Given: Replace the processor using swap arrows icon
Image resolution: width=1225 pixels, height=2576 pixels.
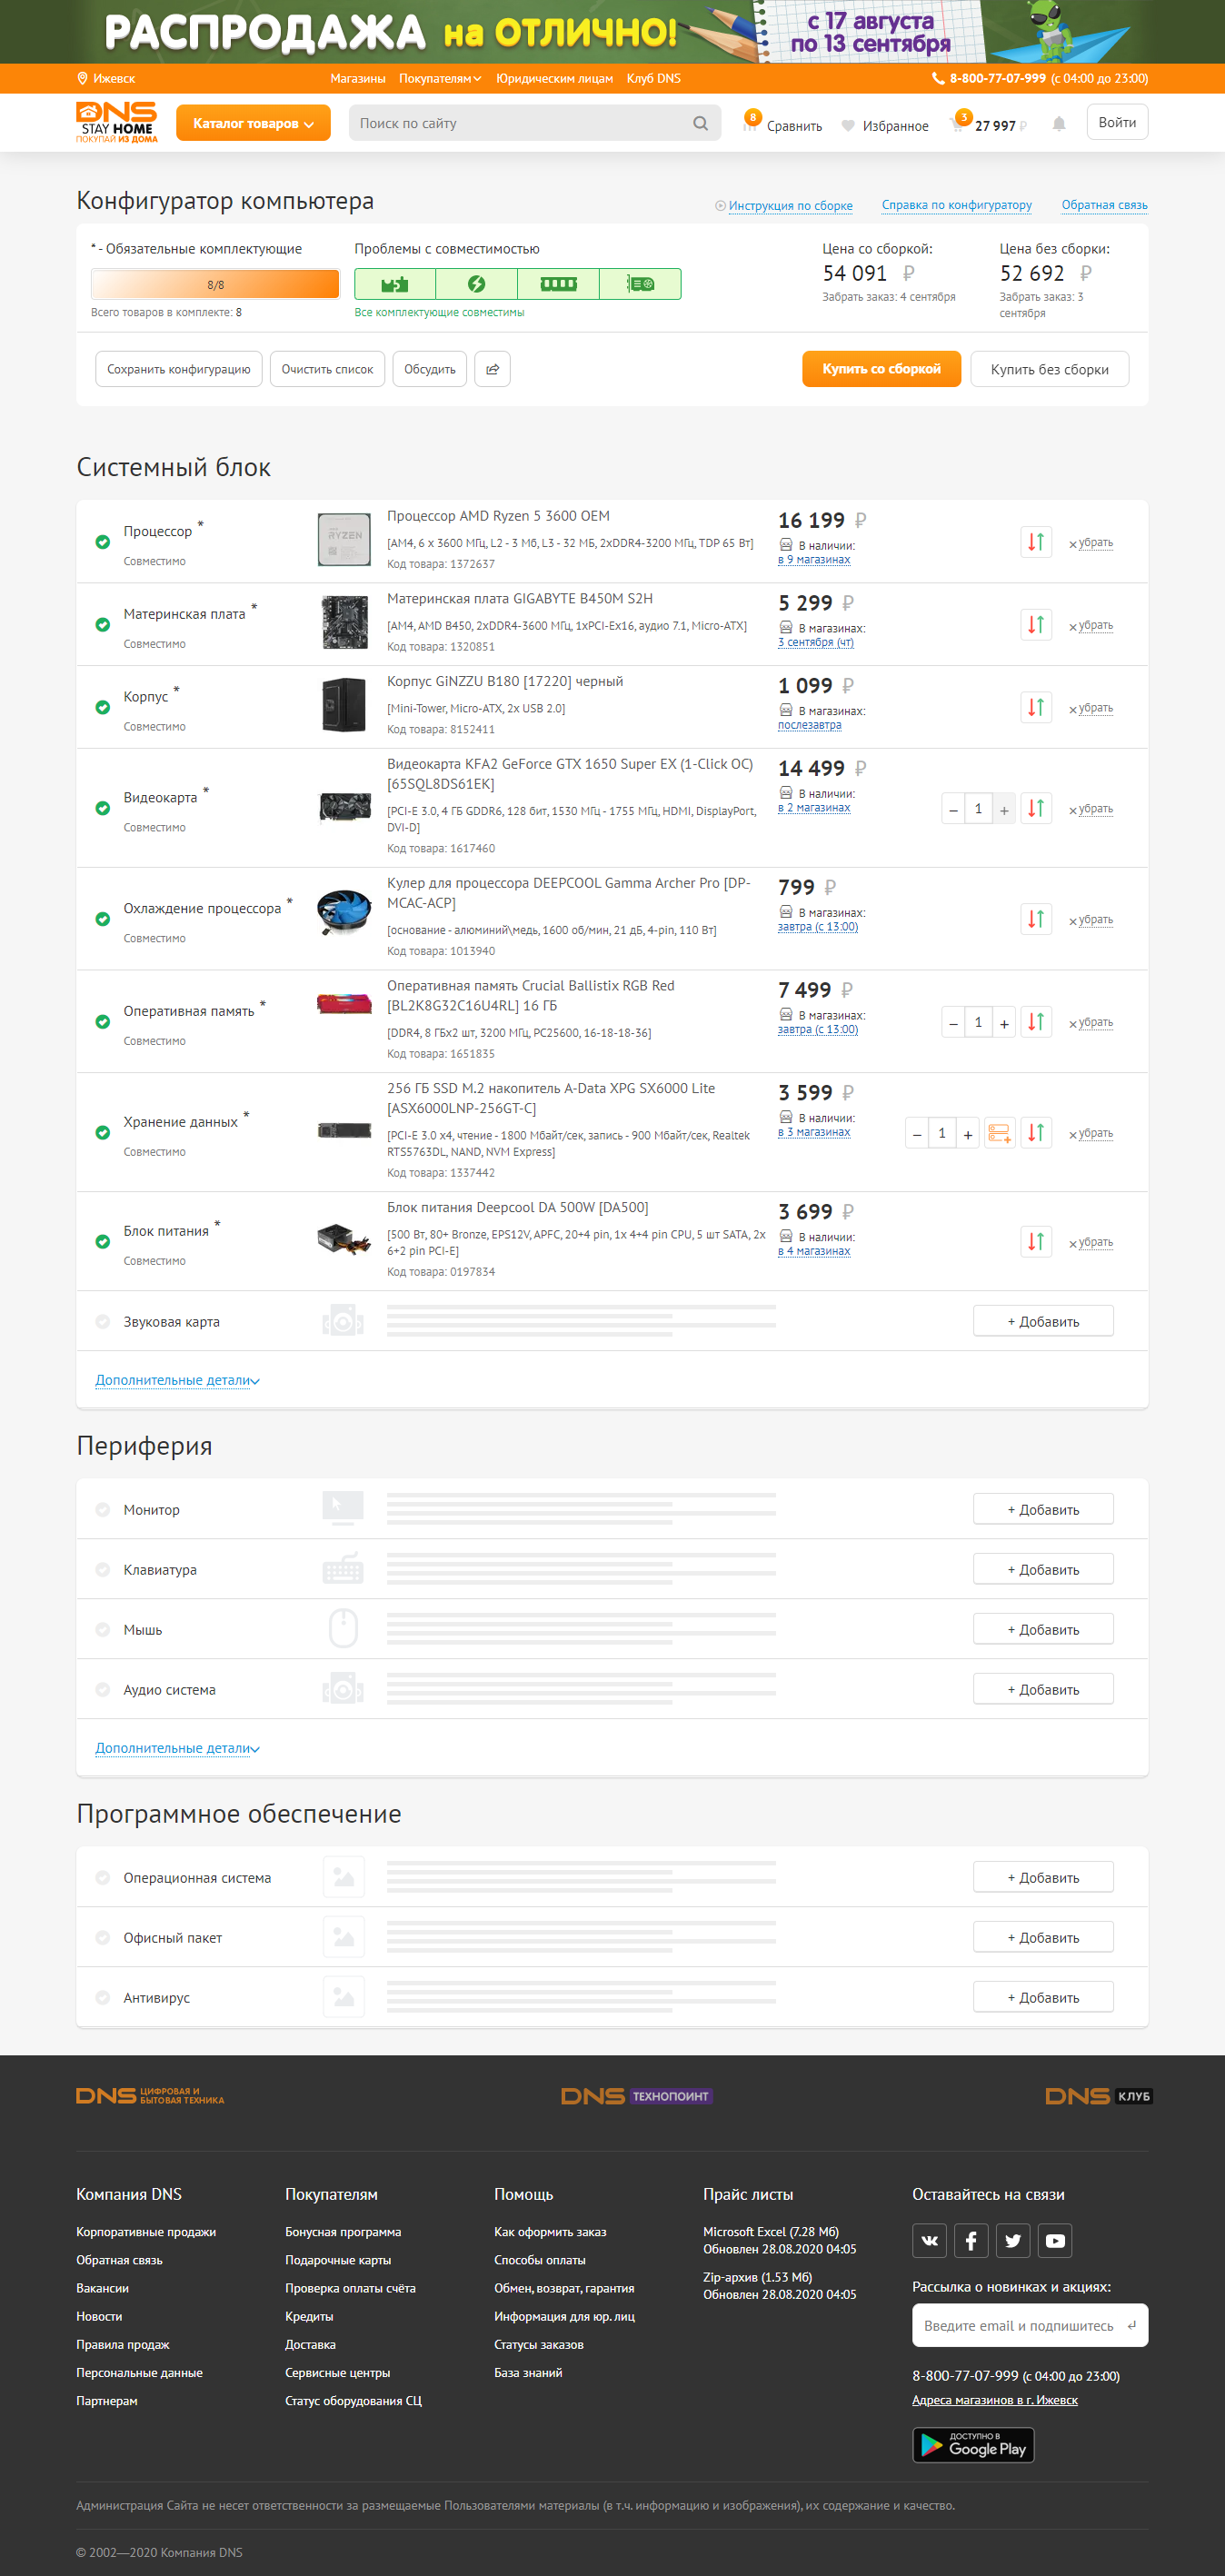Looking at the screenshot, I should click(x=1035, y=542).
